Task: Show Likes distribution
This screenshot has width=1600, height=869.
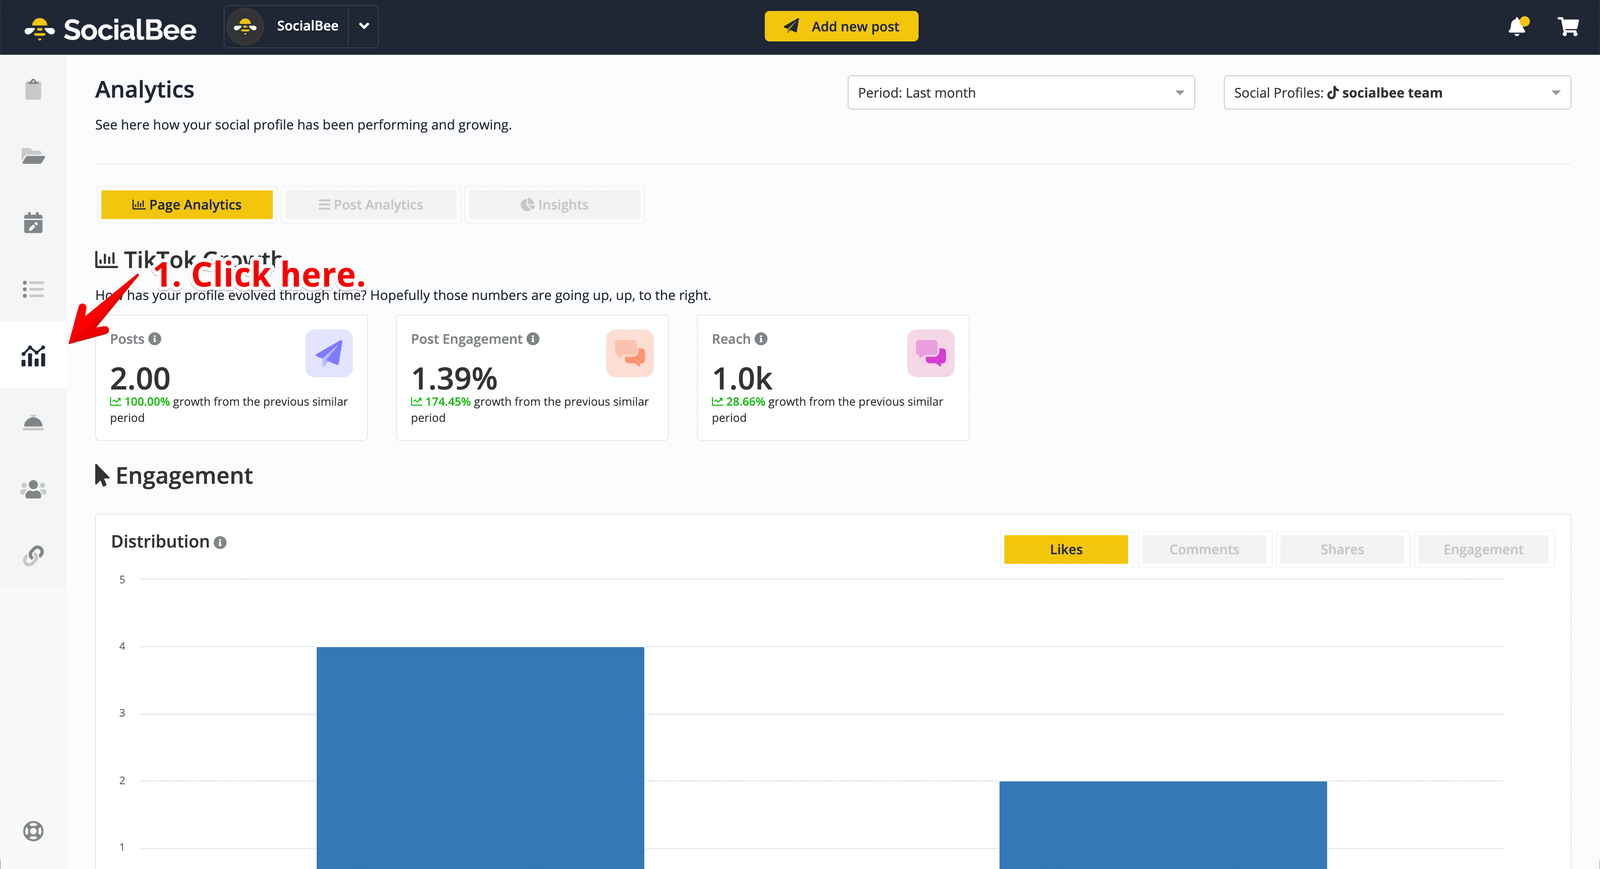Action: (1066, 549)
